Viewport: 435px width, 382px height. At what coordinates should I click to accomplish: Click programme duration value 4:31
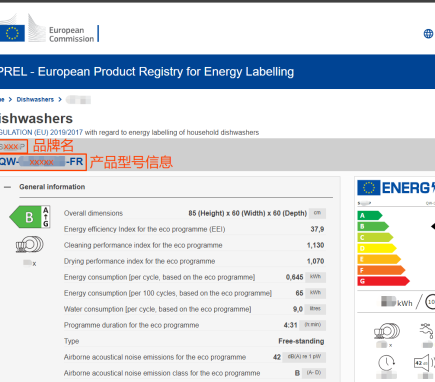290,325
